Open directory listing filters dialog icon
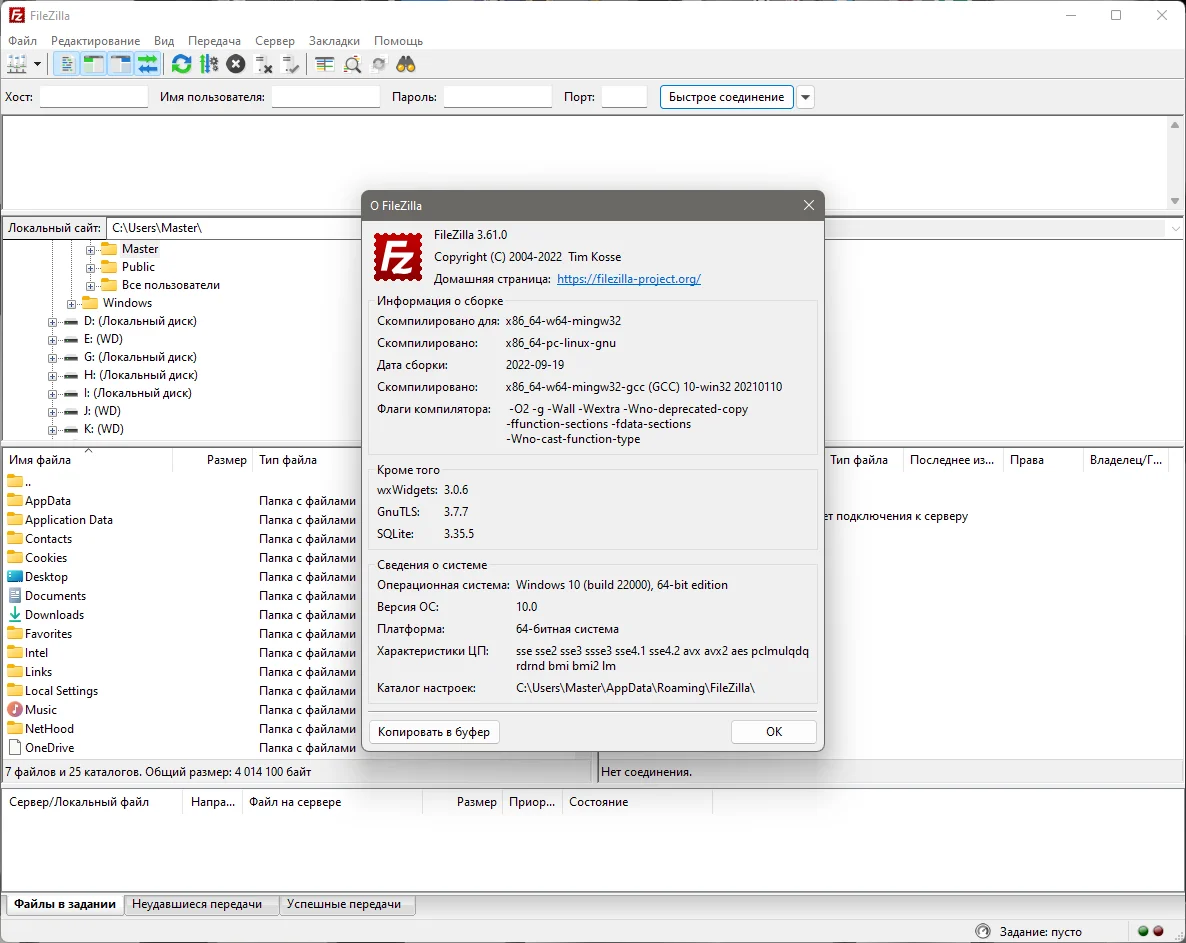The height and width of the screenshot is (943, 1186). [324, 64]
